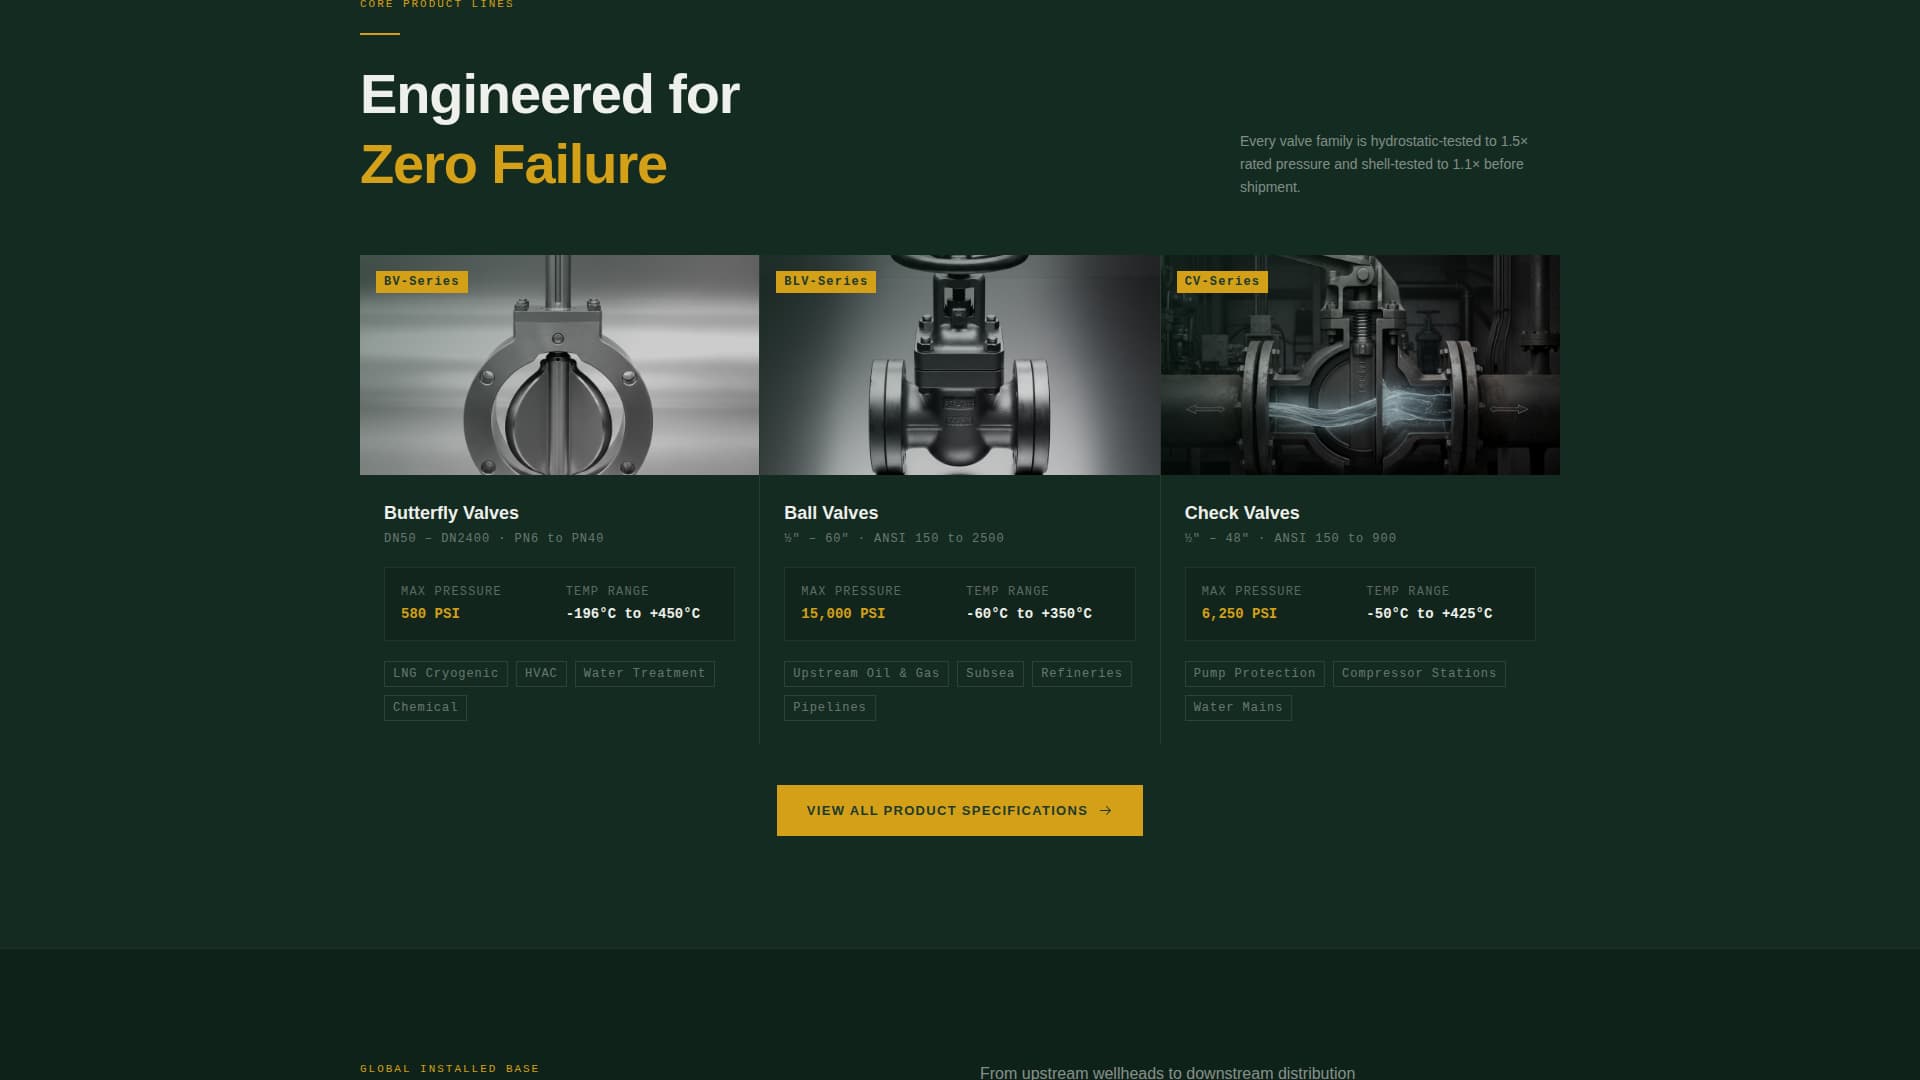Click the Refineries application tag
1920x1080 pixels.
pyautogui.click(x=1081, y=673)
